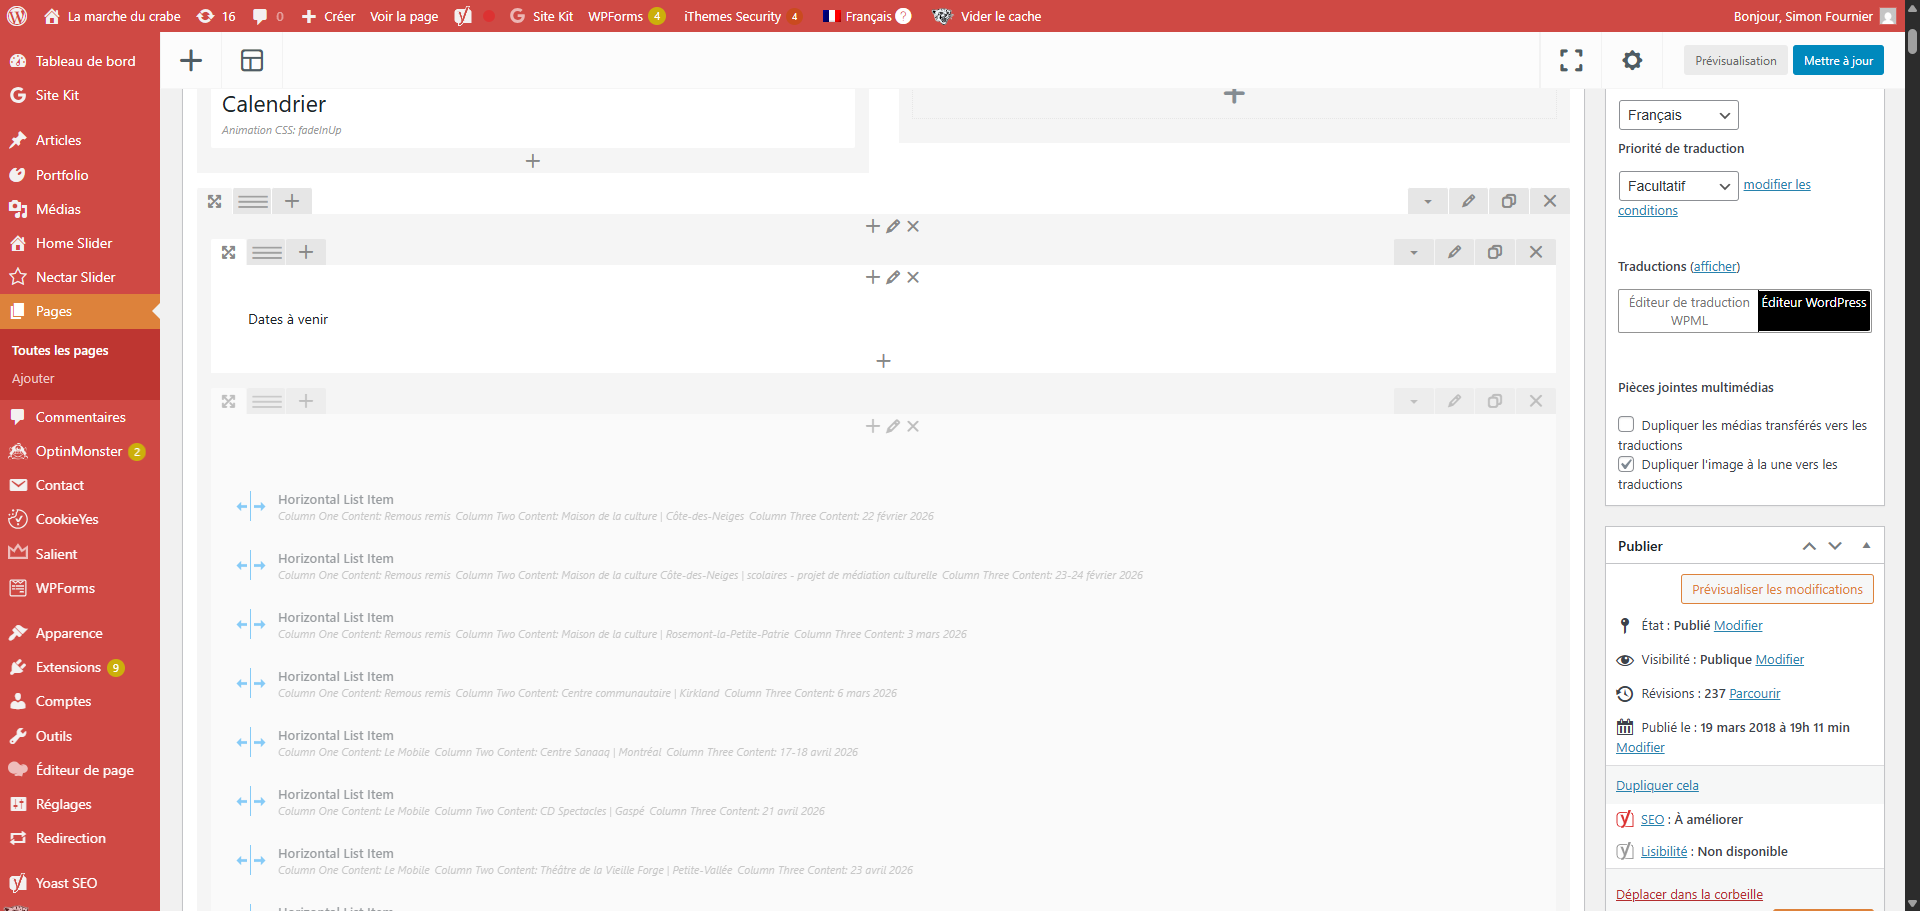Delete the Dates à venir row
The image size is (1920, 911).
coord(1536,252)
